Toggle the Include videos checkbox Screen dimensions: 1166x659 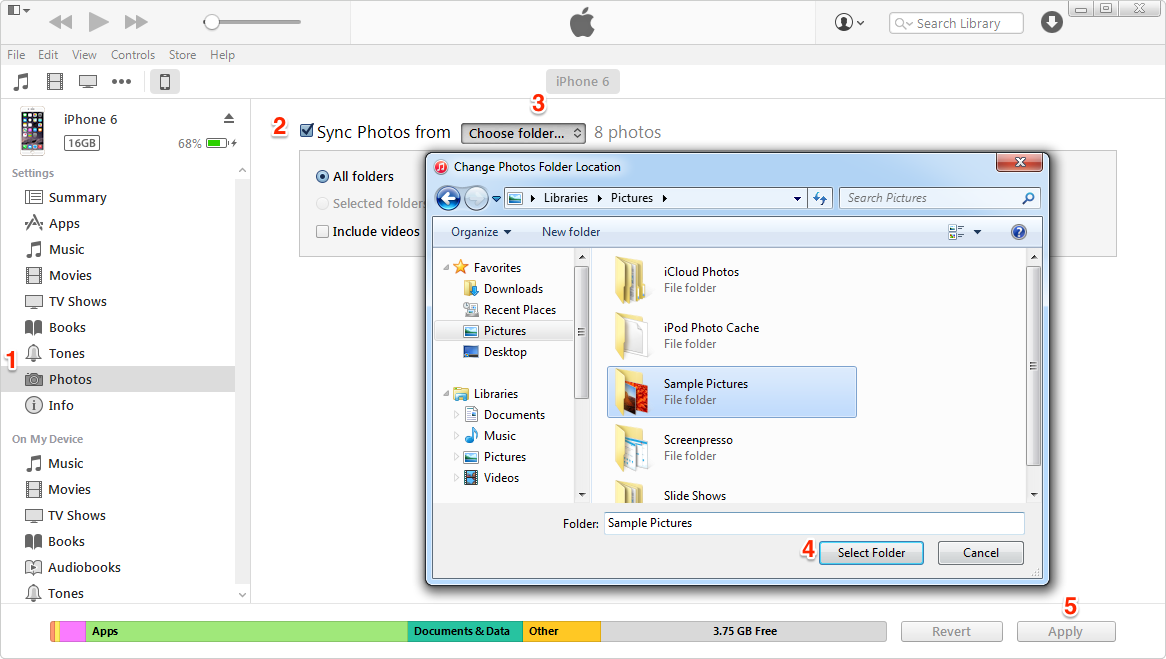322,231
